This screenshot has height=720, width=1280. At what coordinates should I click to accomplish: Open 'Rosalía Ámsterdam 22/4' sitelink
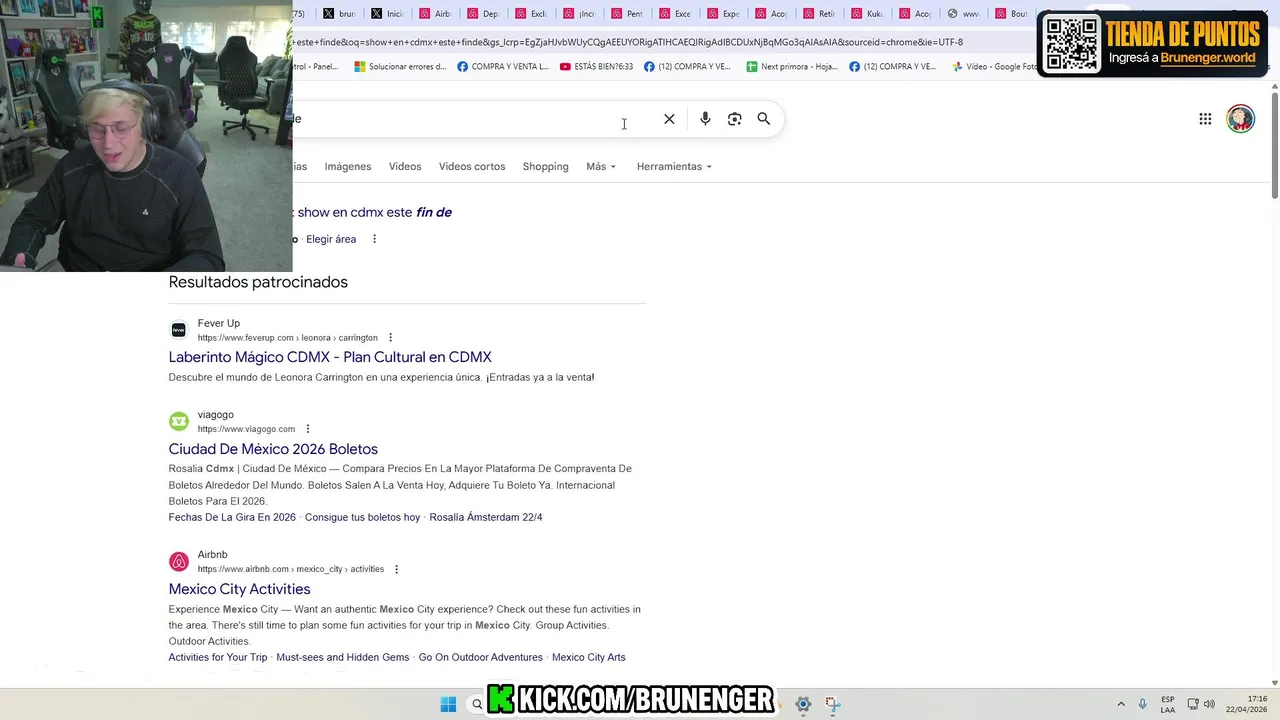pyautogui.click(x=485, y=517)
